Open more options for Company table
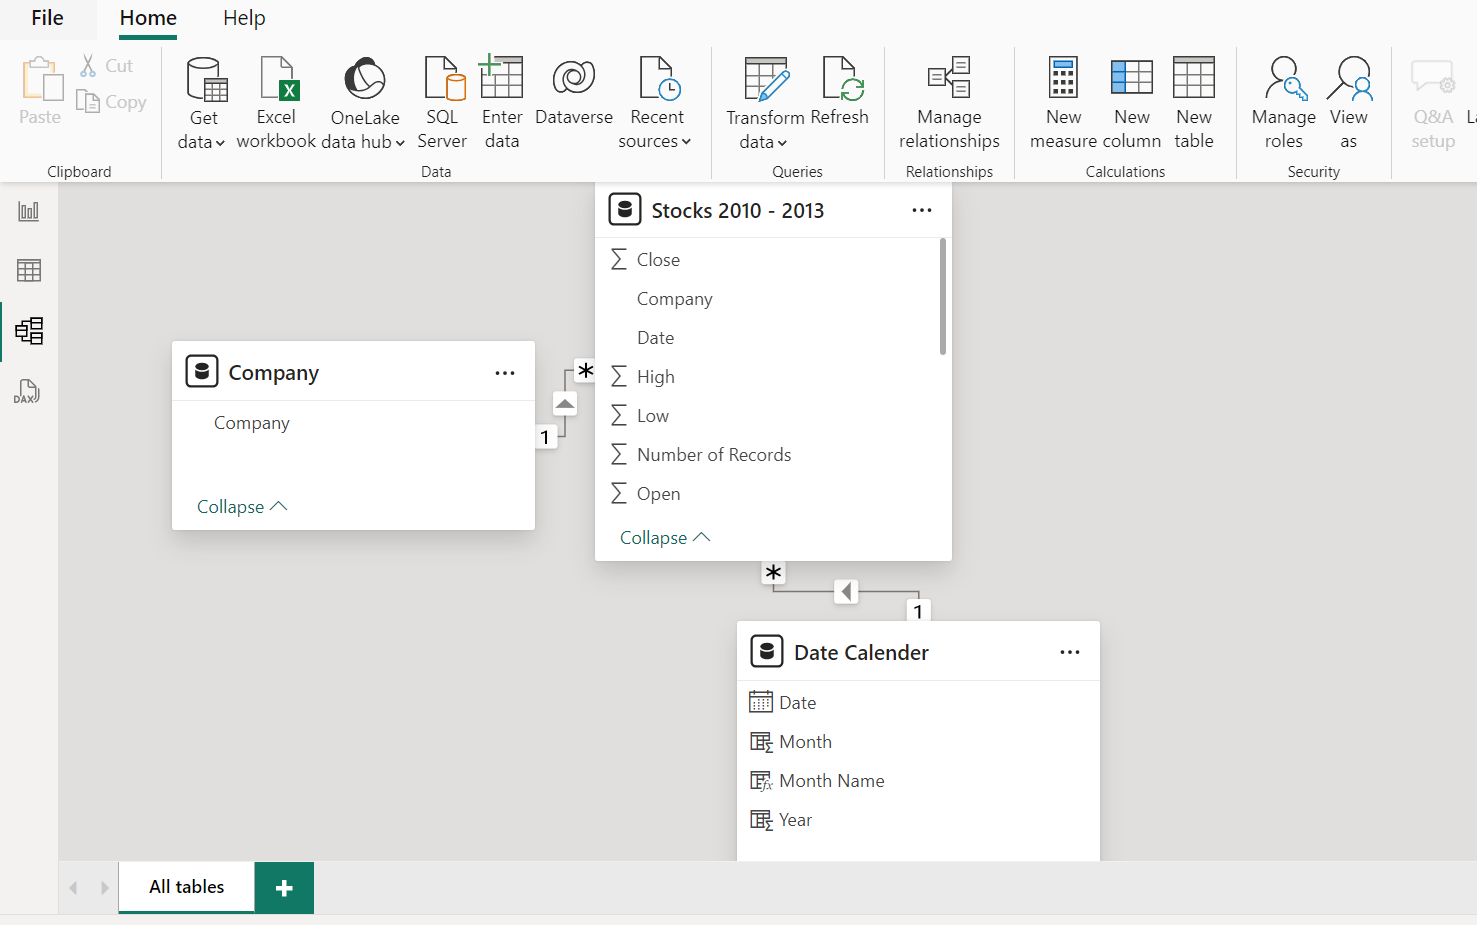The image size is (1477, 925). click(x=505, y=373)
